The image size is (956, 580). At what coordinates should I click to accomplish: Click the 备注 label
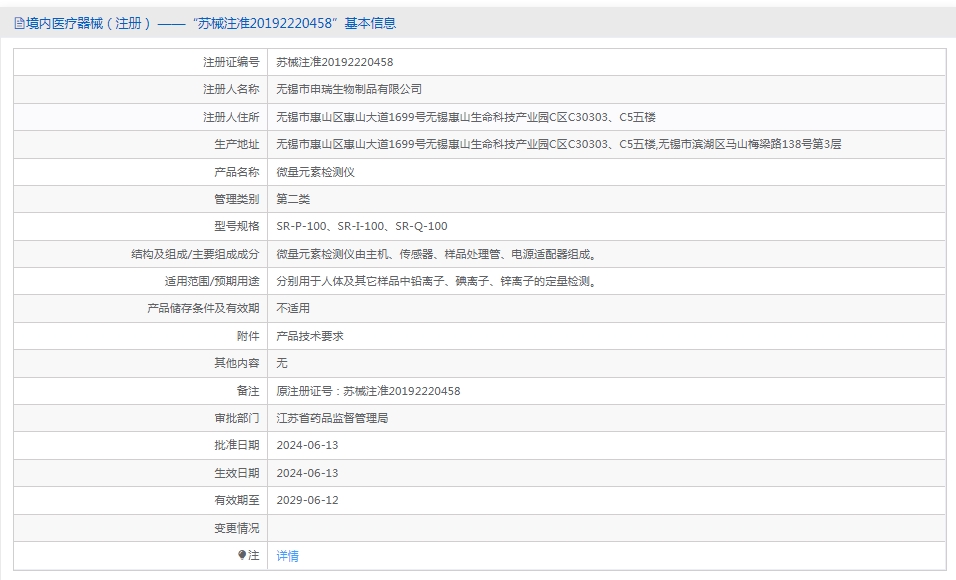tap(248, 391)
